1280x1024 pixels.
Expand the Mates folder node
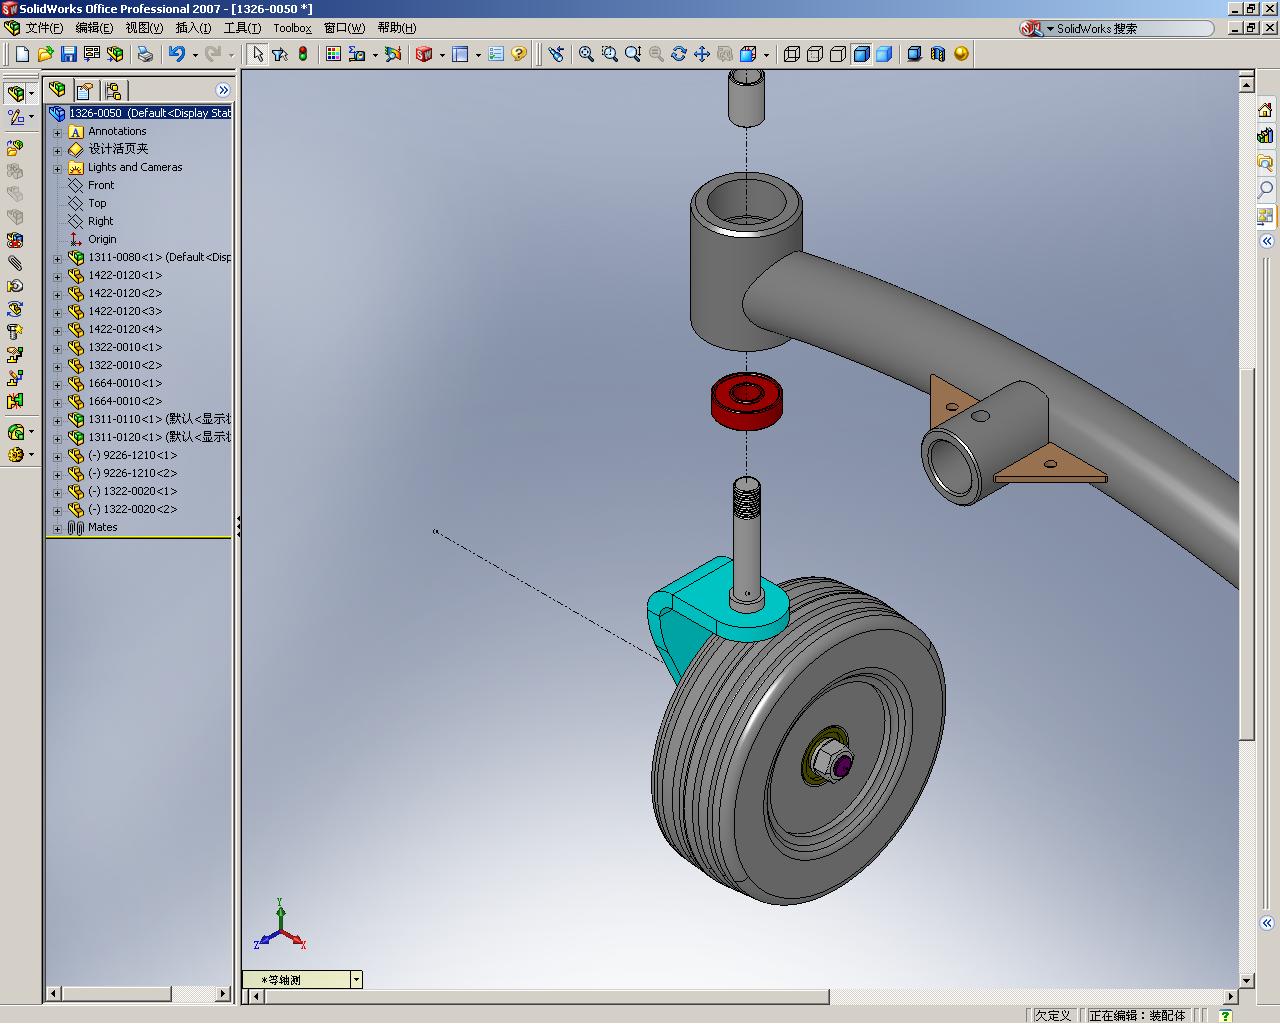(x=57, y=528)
